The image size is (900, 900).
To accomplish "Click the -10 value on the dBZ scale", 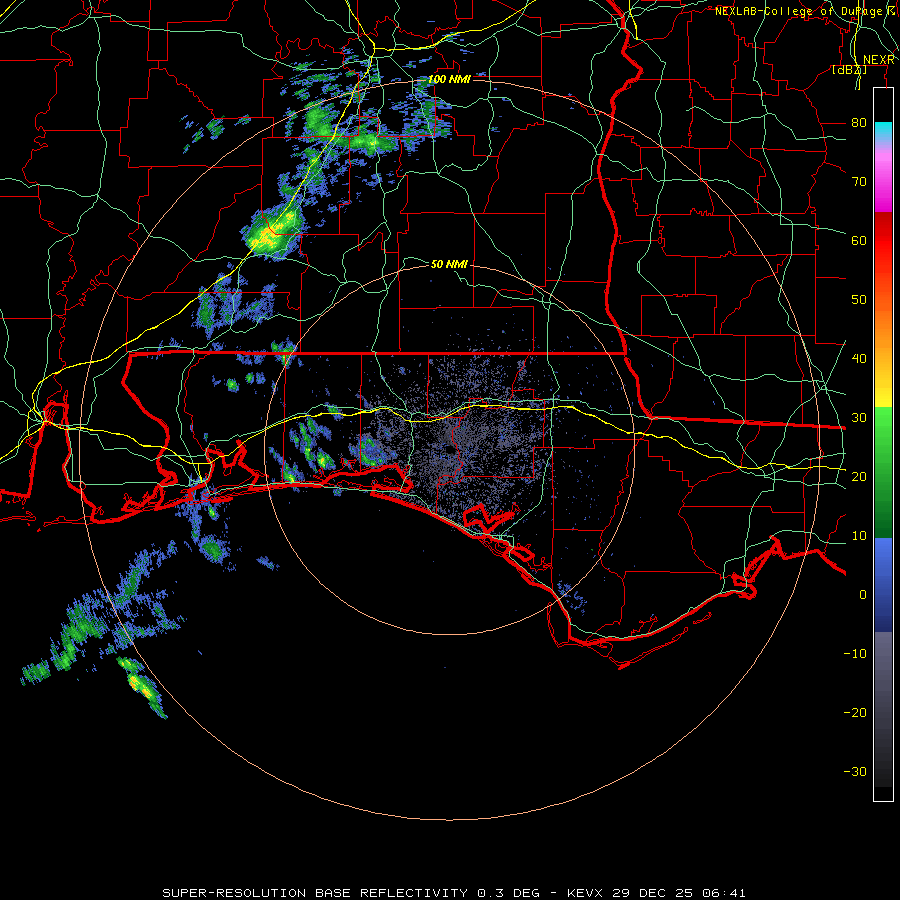I will click(x=855, y=653).
